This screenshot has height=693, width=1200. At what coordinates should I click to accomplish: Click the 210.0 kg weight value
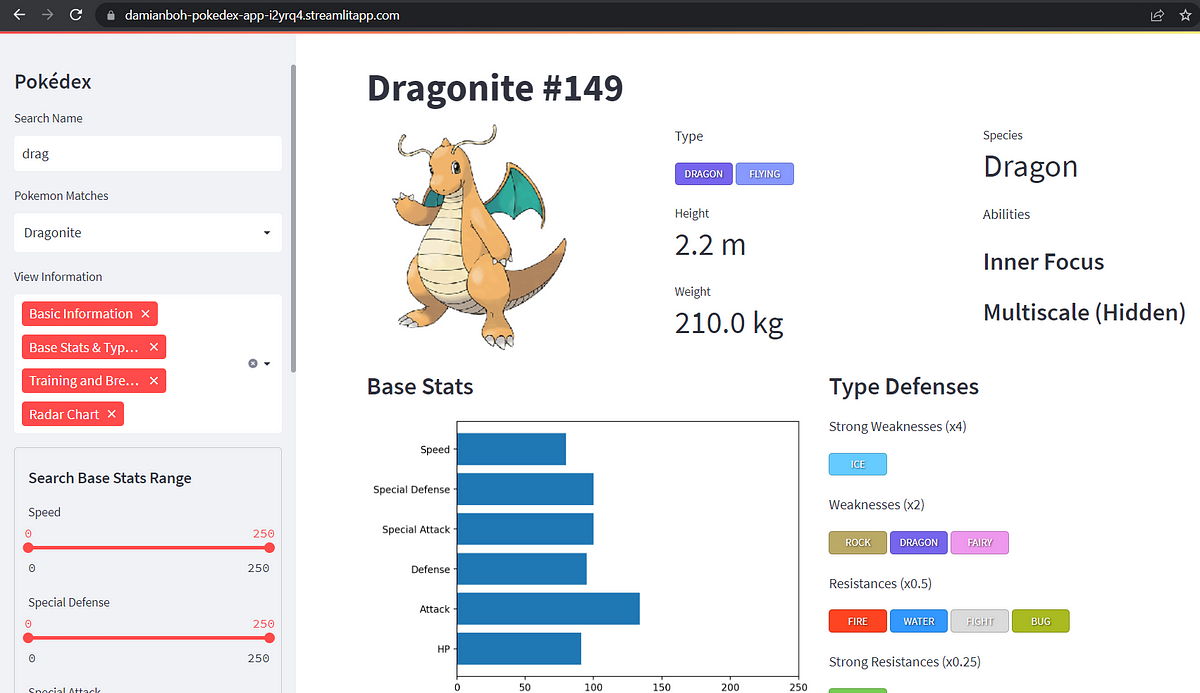pos(729,323)
